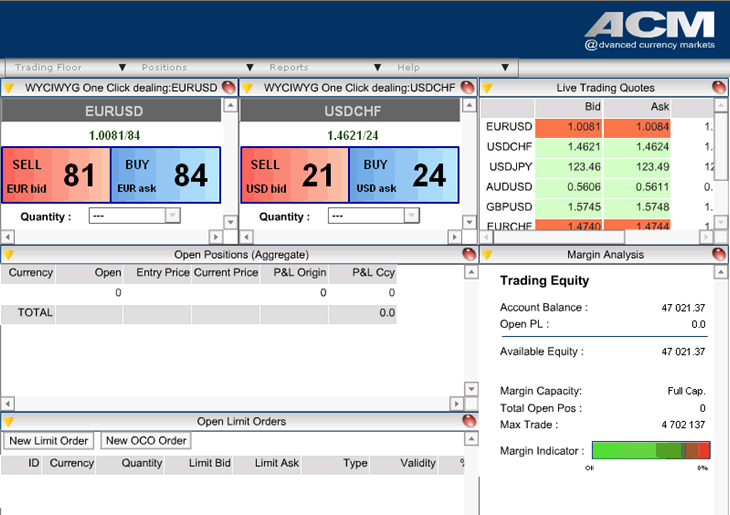Click the New Limit Order button
730x515 pixels.
pyautogui.click(x=49, y=440)
